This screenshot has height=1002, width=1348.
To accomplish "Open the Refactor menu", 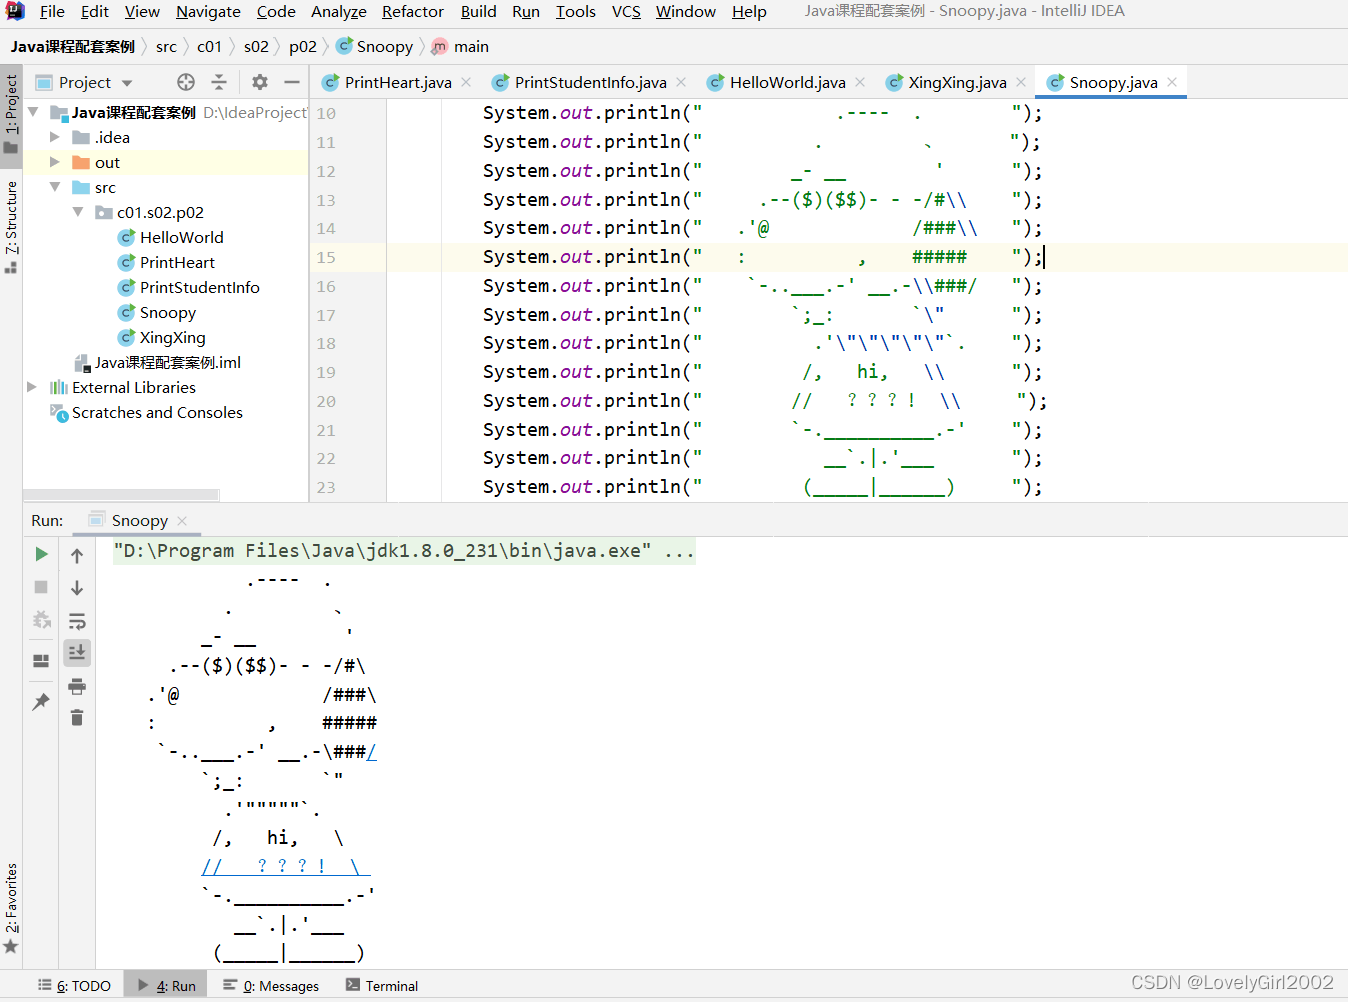I will tap(413, 11).
